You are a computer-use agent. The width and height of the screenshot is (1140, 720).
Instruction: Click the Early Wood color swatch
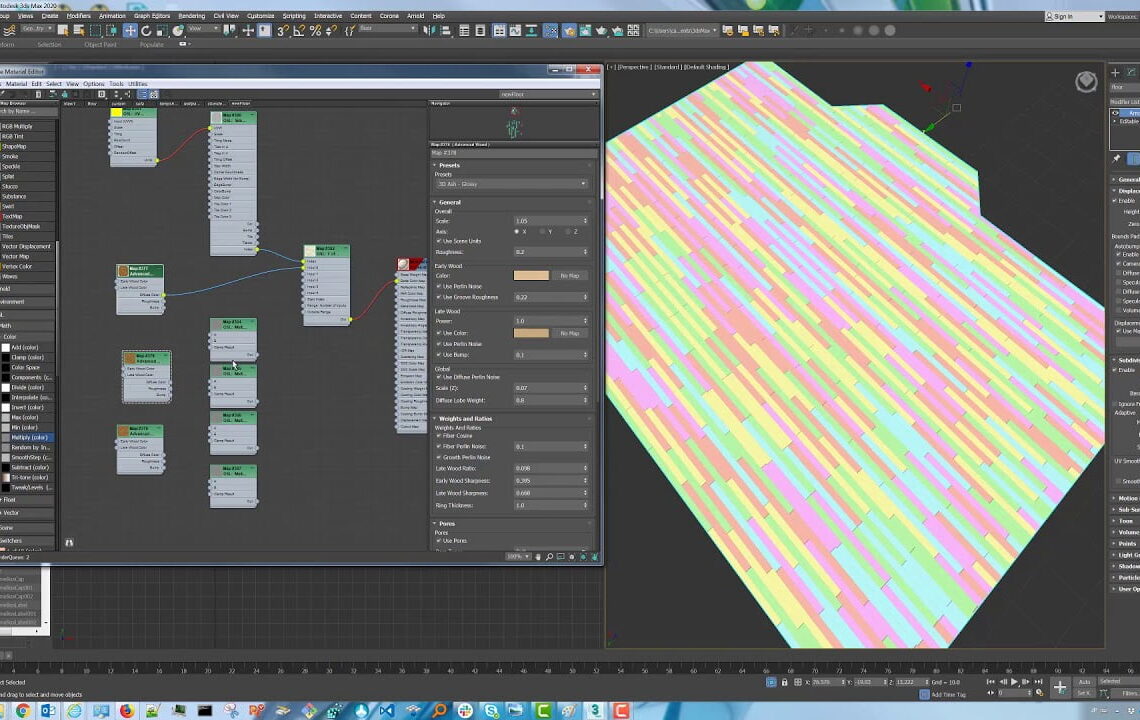[531, 275]
